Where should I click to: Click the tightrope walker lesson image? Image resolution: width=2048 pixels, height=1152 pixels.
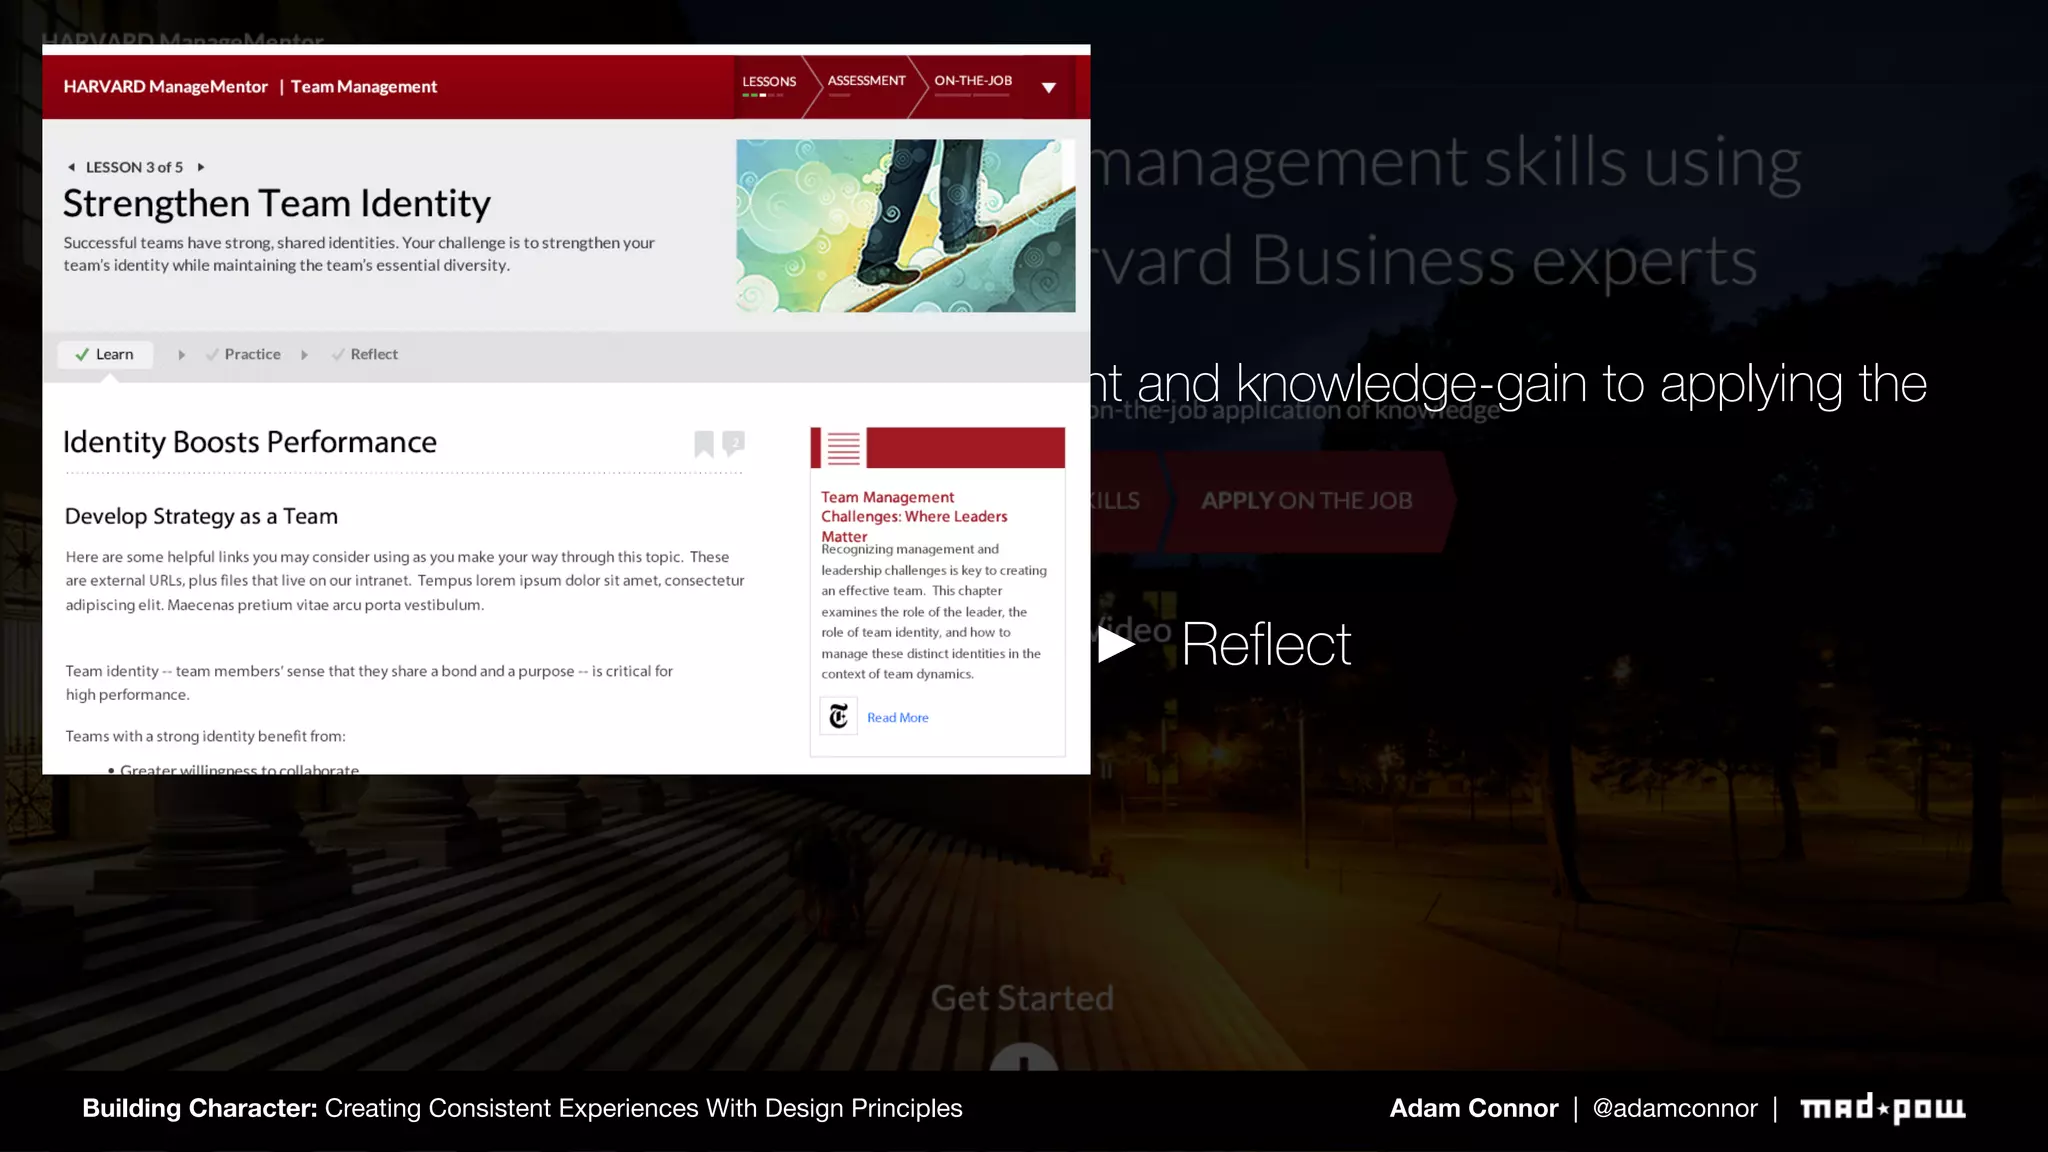[x=905, y=226]
